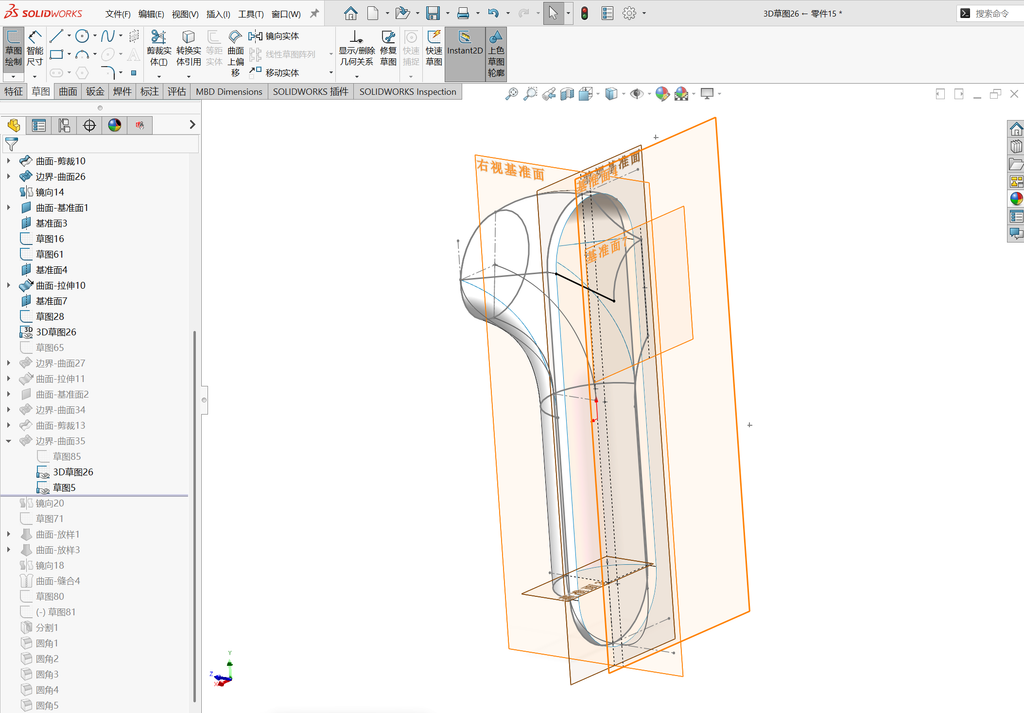The height and width of the screenshot is (713, 1024).
Task: Click Move Entities (移动实体)
Action: [274, 72]
